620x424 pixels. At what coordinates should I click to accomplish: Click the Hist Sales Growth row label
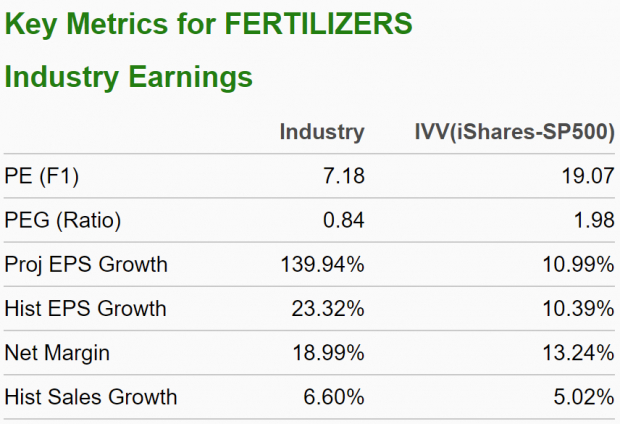click(91, 397)
